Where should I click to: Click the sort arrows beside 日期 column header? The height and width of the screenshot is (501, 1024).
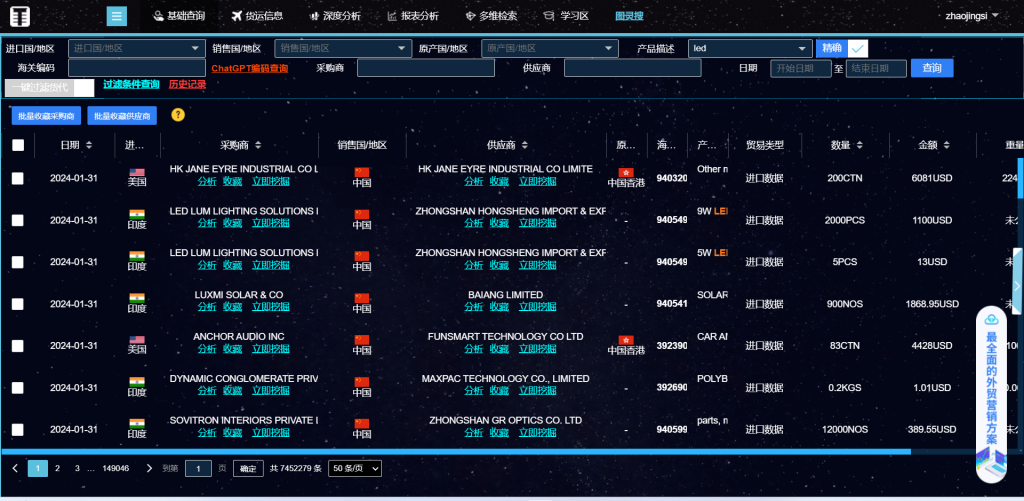coord(89,146)
